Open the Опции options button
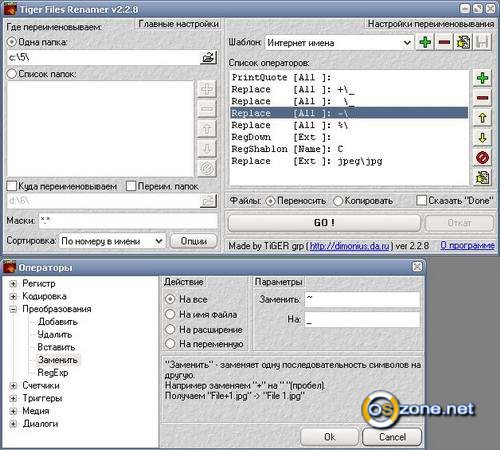Image resolution: width=500 pixels, height=450 pixels. 194,241
